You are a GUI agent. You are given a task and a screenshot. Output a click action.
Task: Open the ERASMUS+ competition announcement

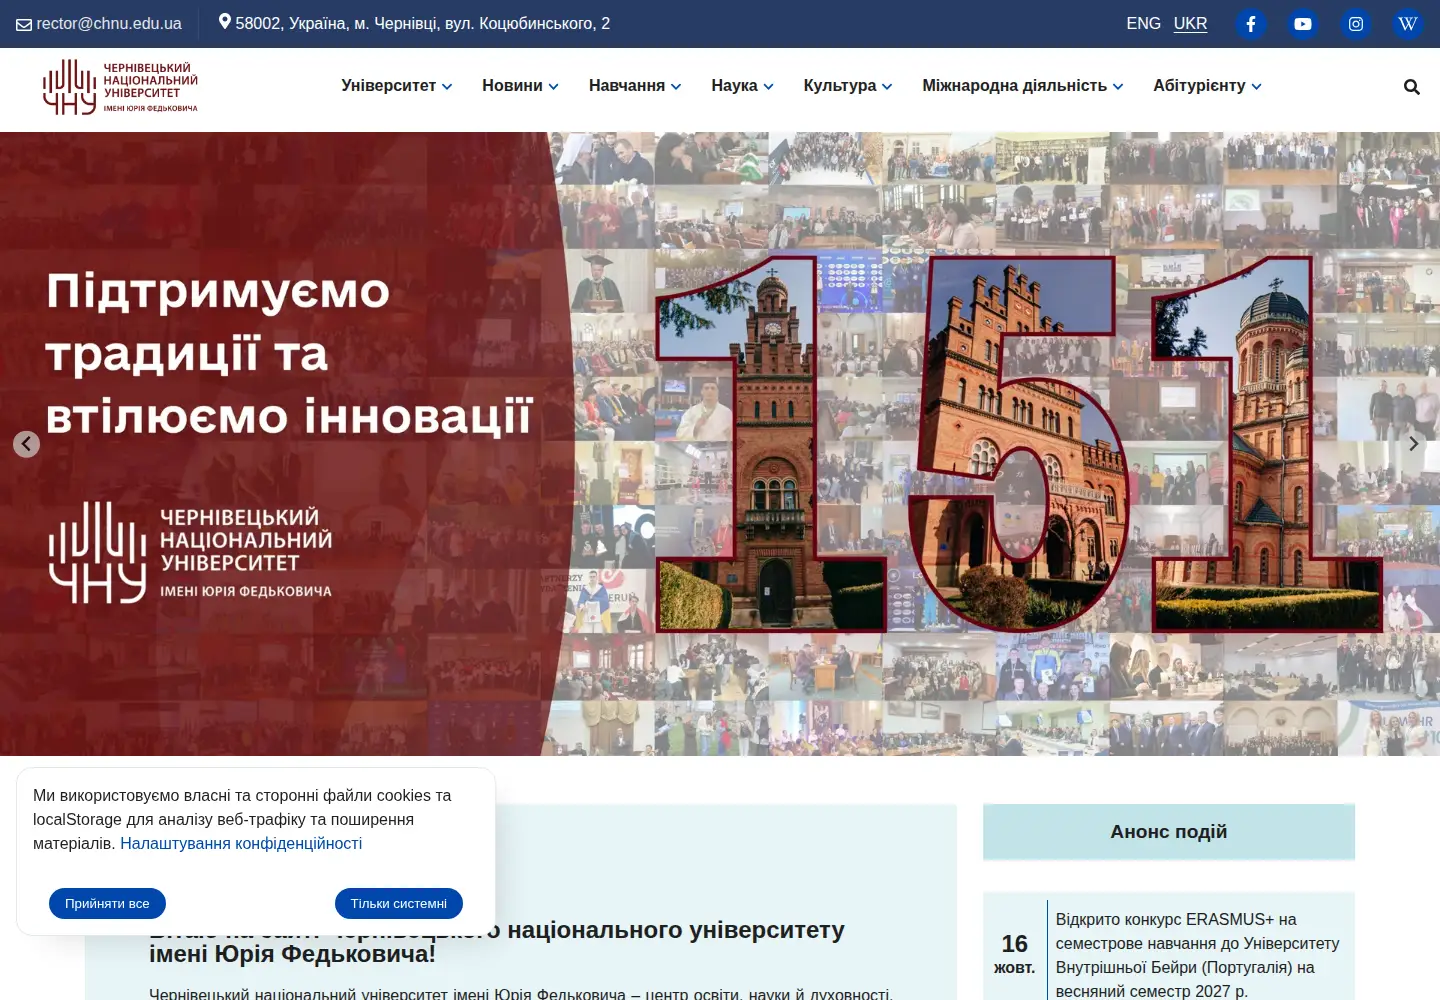click(x=1198, y=955)
